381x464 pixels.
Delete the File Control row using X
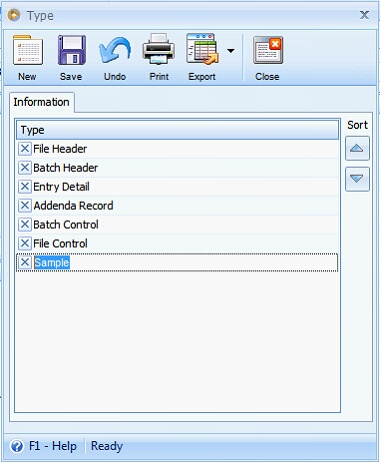[x=25, y=243]
